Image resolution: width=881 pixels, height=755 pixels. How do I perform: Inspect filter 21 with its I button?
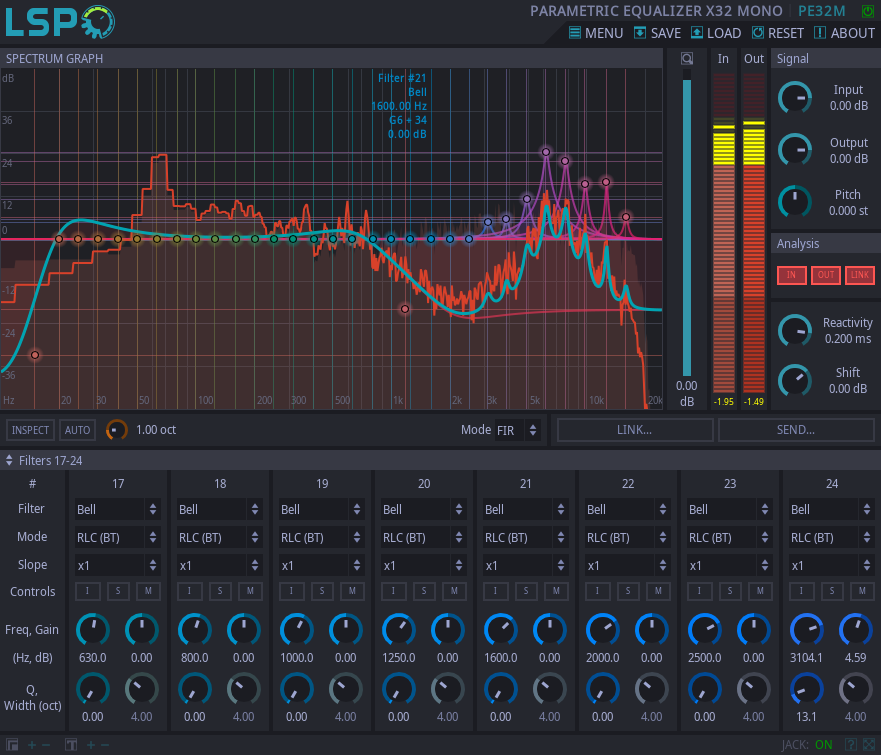point(495,591)
